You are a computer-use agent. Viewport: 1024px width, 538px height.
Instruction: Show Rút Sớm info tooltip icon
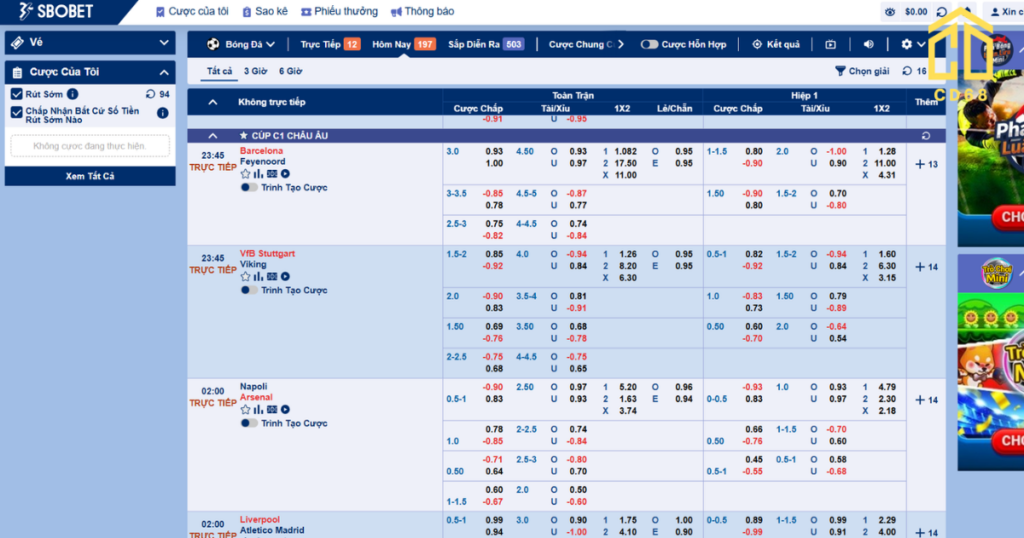pos(72,94)
